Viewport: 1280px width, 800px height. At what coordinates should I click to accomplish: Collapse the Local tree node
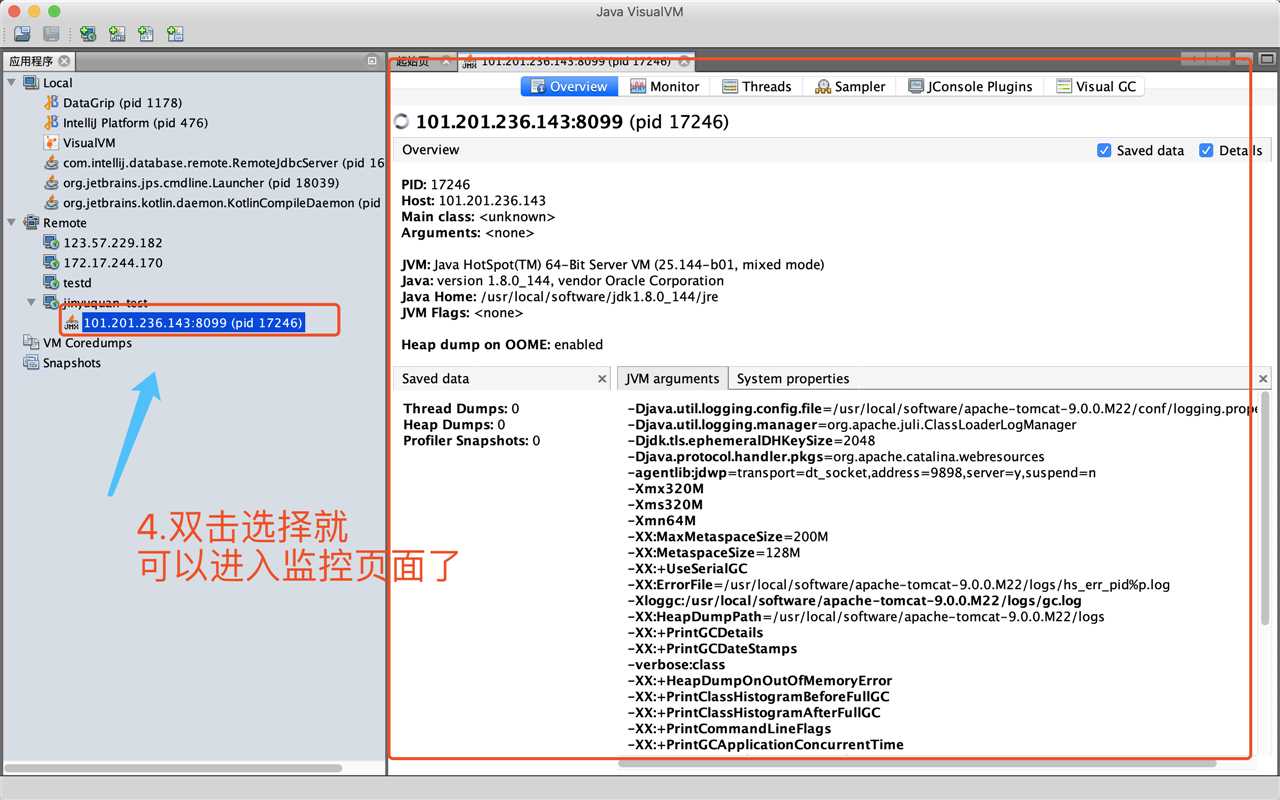tap(11, 83)
